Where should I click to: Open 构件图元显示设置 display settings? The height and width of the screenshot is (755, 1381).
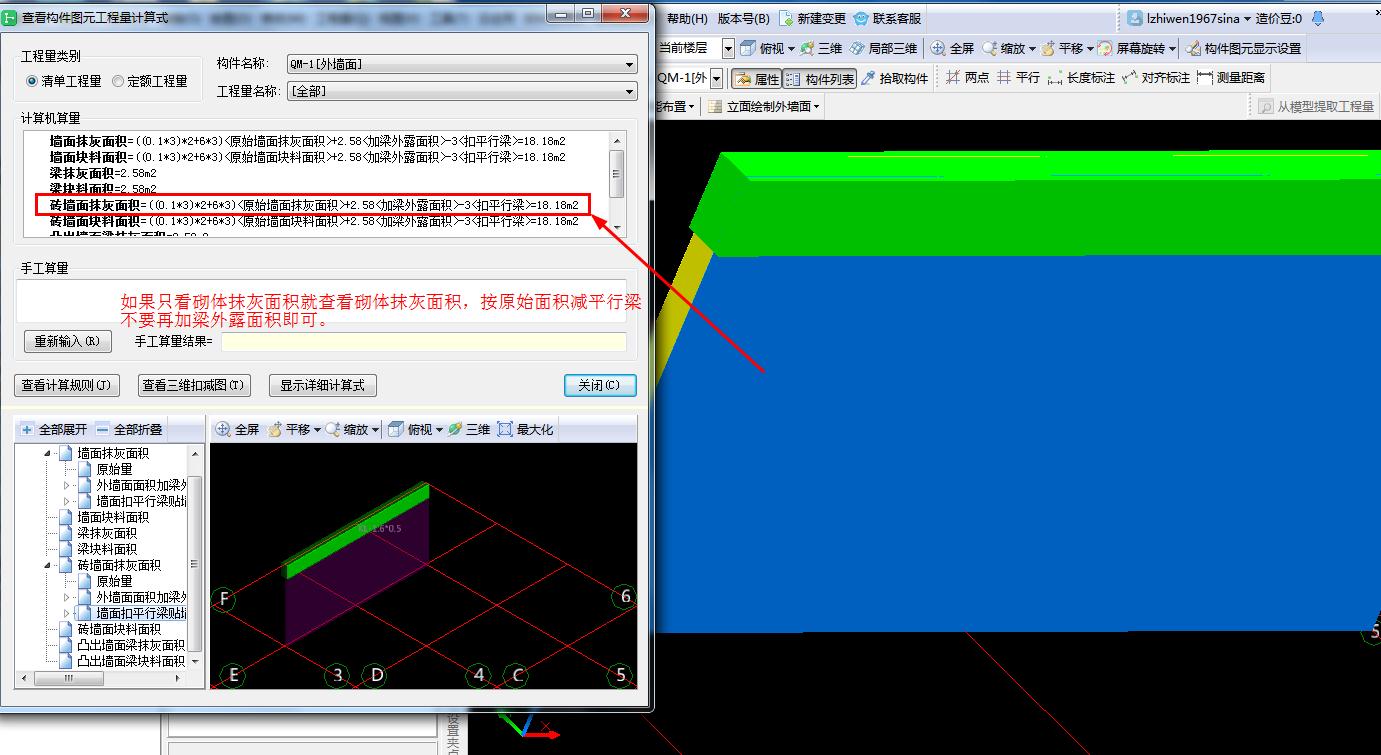(x=1243, y=48)
